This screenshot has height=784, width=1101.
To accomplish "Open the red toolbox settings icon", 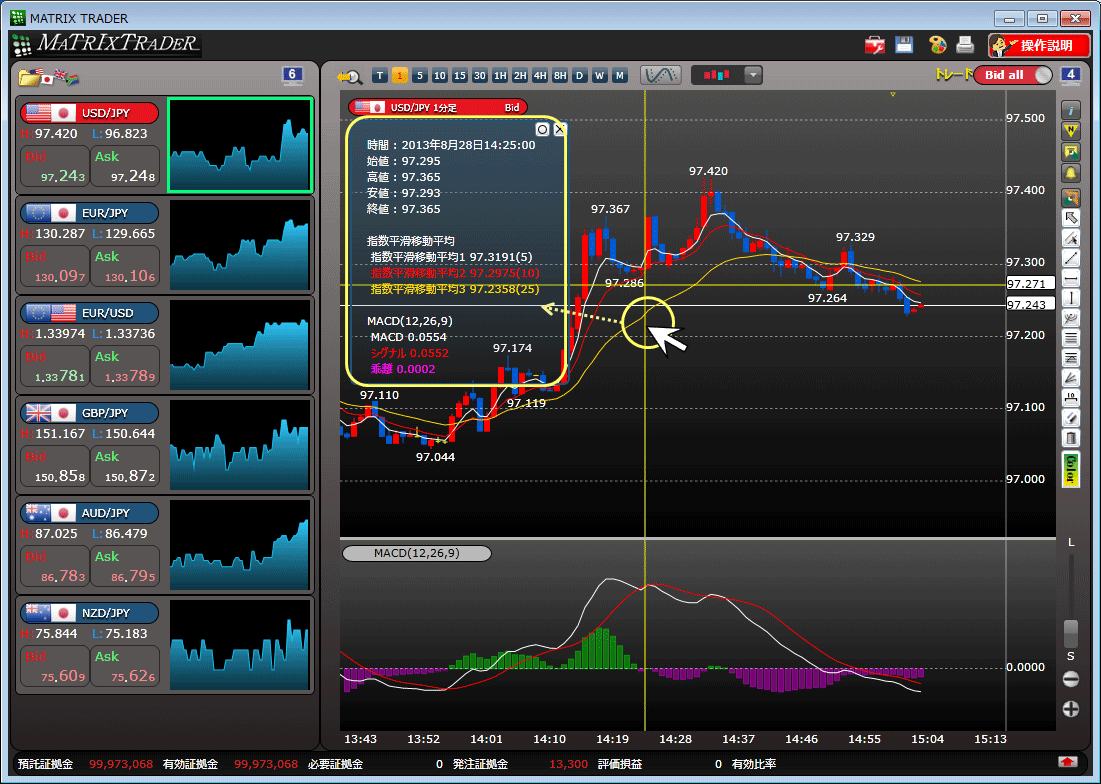I will 874,46.
